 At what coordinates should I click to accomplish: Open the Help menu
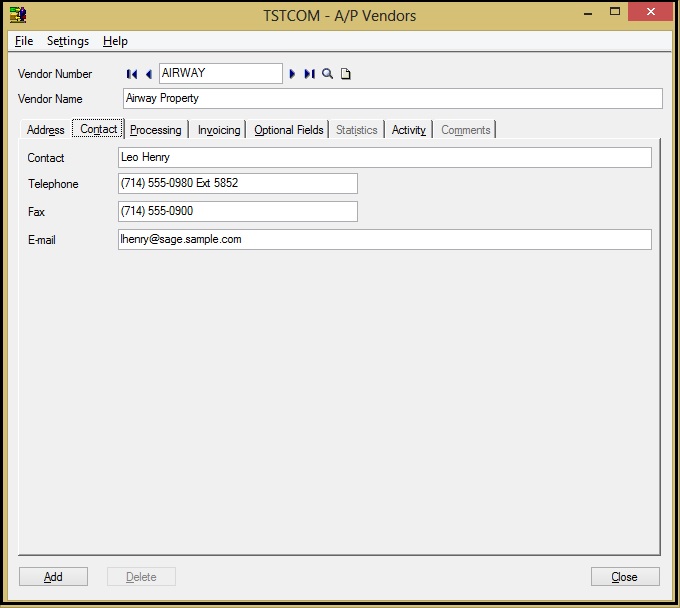click(x=115, y=41)
